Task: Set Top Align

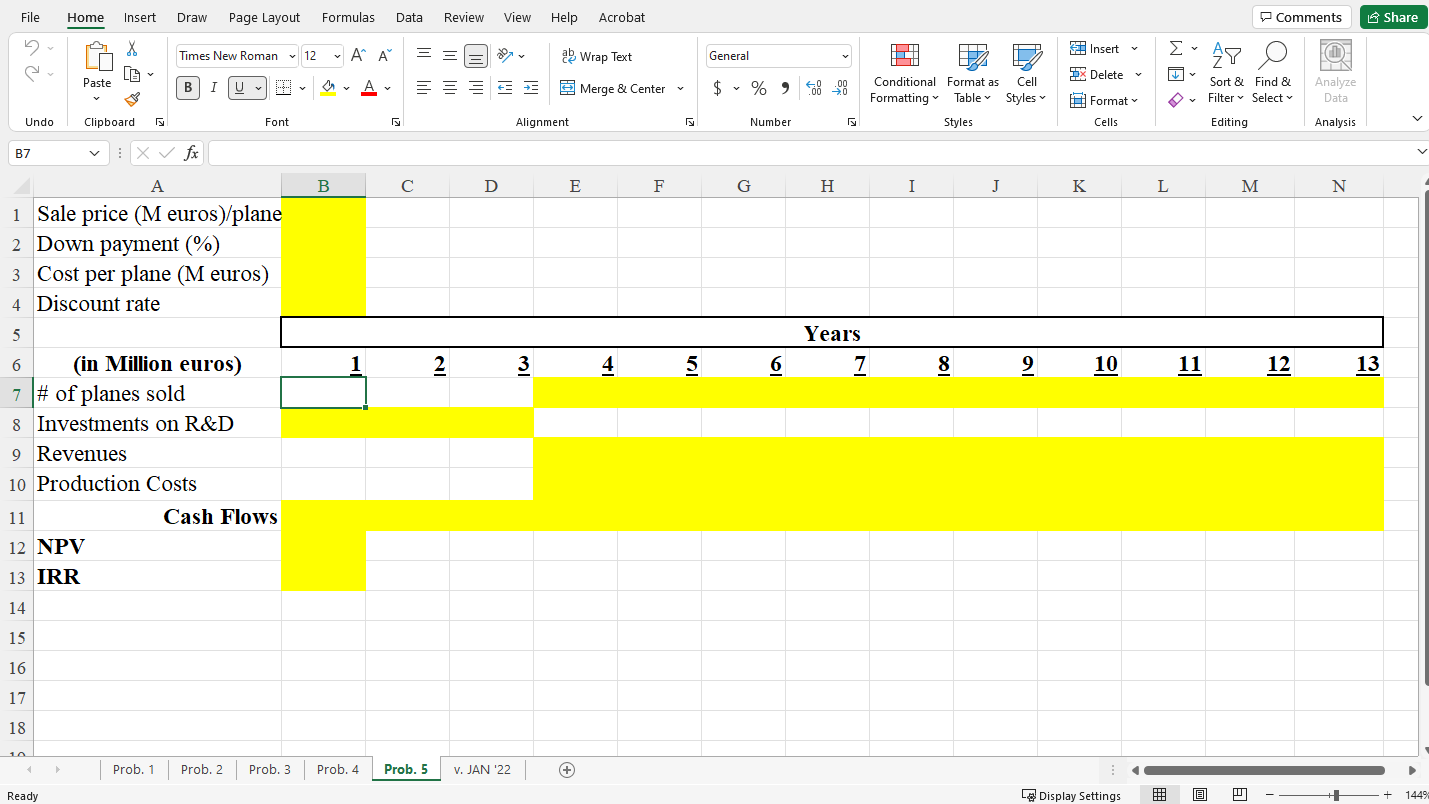Action: 424,56
